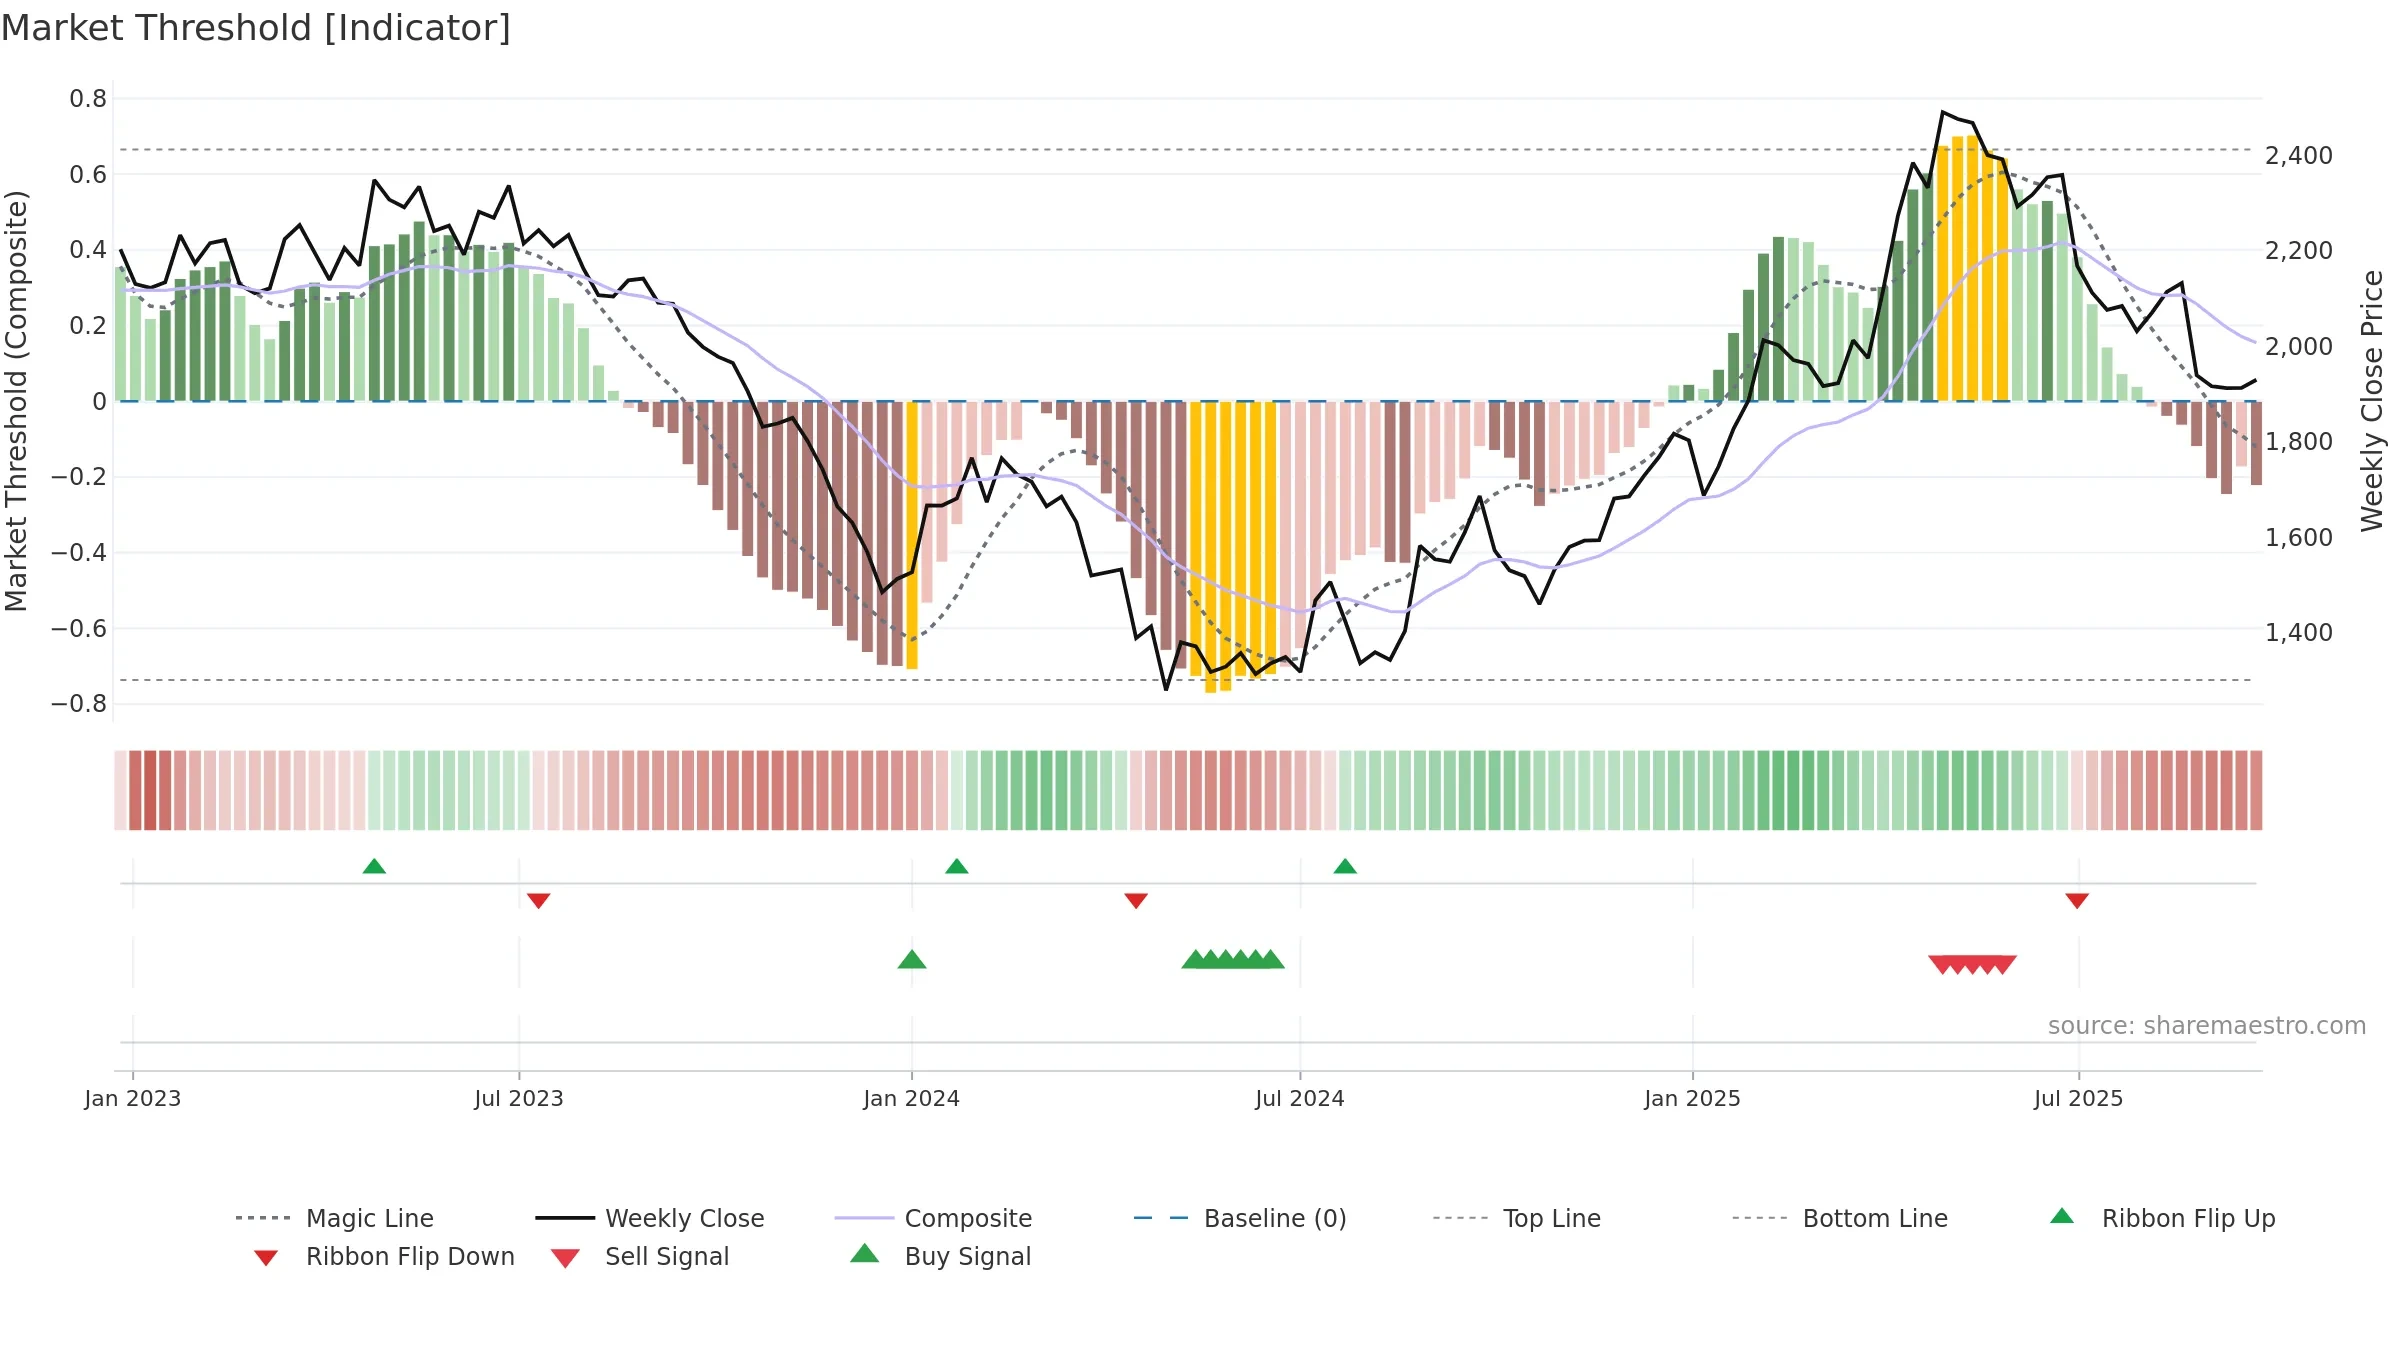Screen dimensions: 2400x1350
Task: Toggle the Ribbon Flip Up legend entry
Action: click(x=2162, y=1218)
